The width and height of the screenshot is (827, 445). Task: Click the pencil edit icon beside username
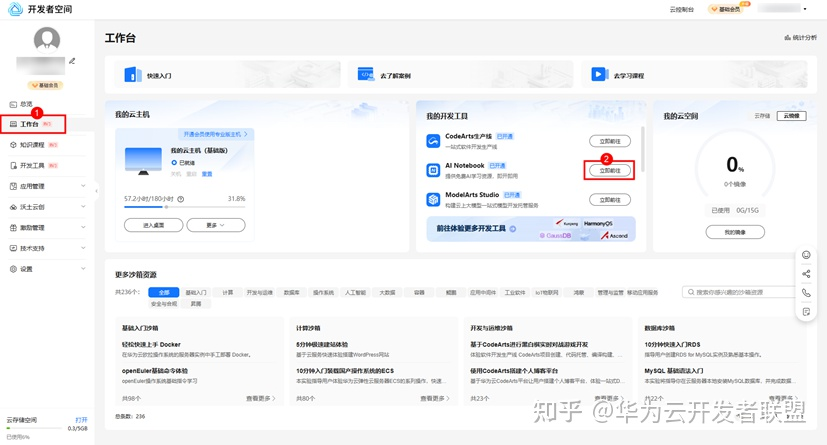72,61
